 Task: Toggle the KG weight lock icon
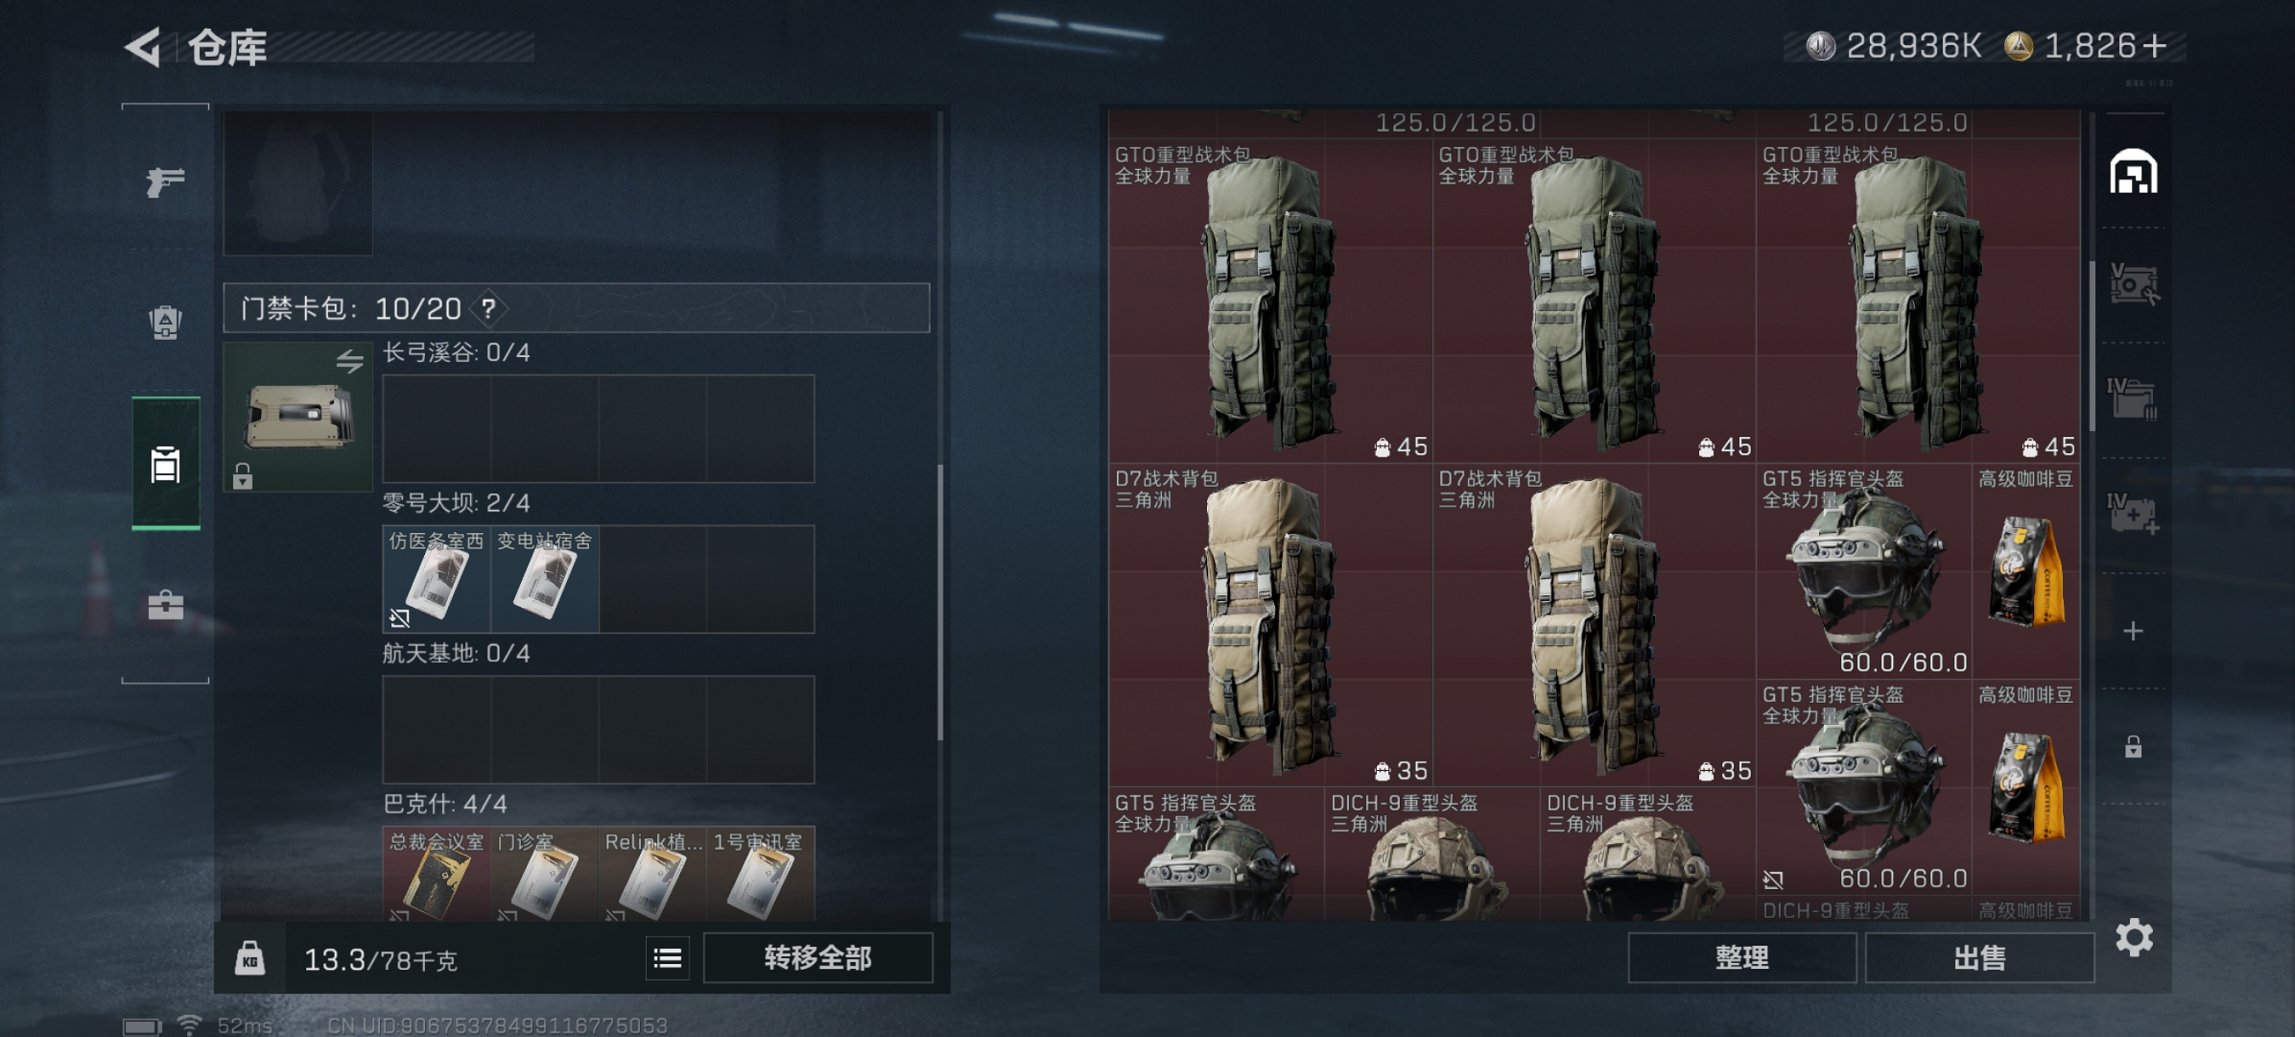pos(250,958)
